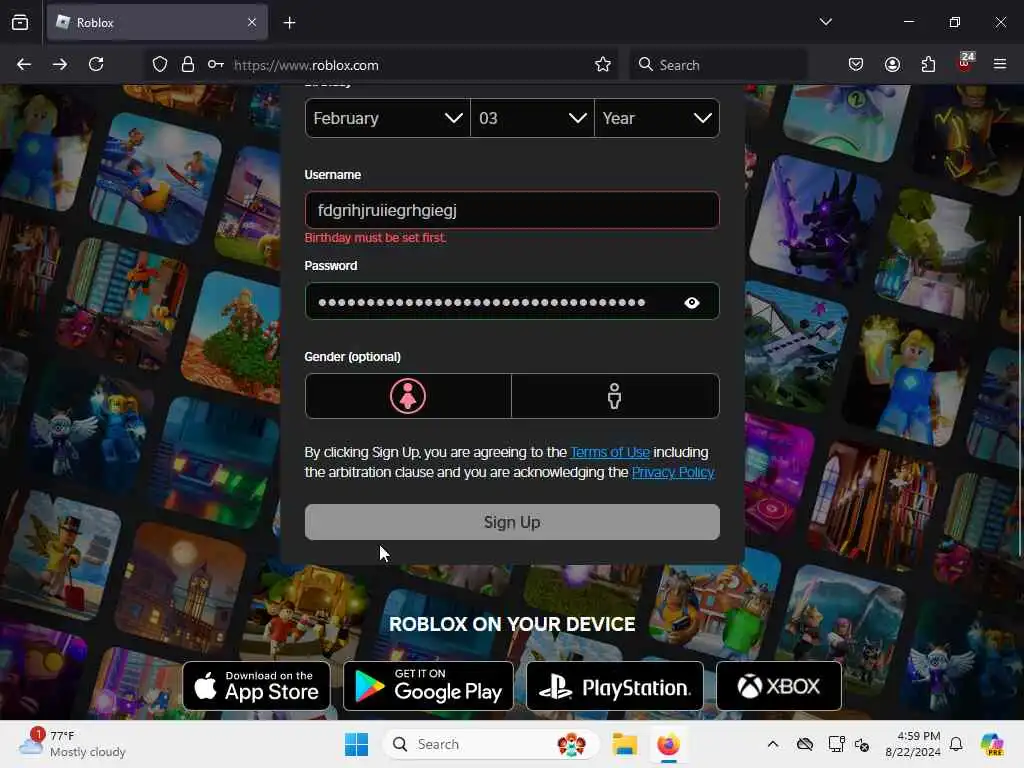Click the Birthday must be set first error
1024x768 pixels.
coord(376,238)
